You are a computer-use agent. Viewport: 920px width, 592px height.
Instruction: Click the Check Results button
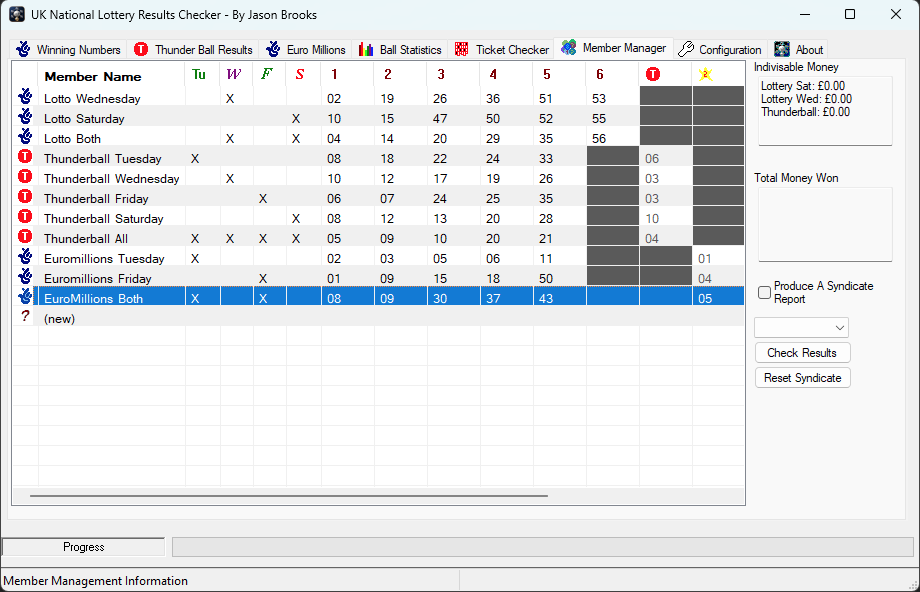[802, 353]
